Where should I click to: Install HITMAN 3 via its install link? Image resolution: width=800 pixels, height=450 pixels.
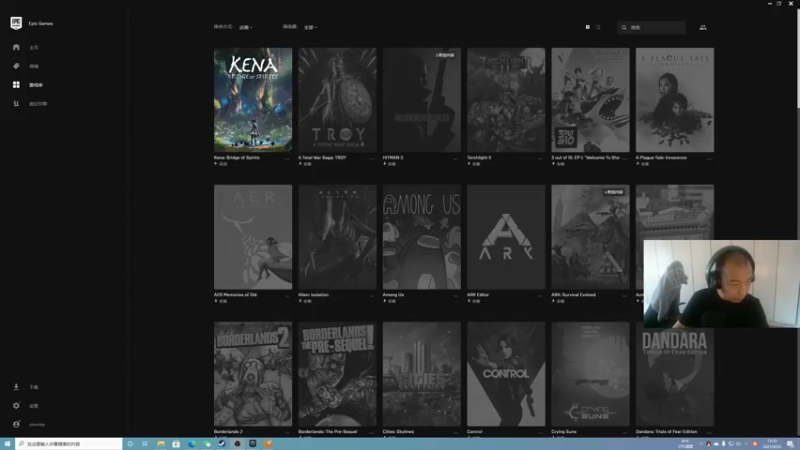click(x=390, y=164)
